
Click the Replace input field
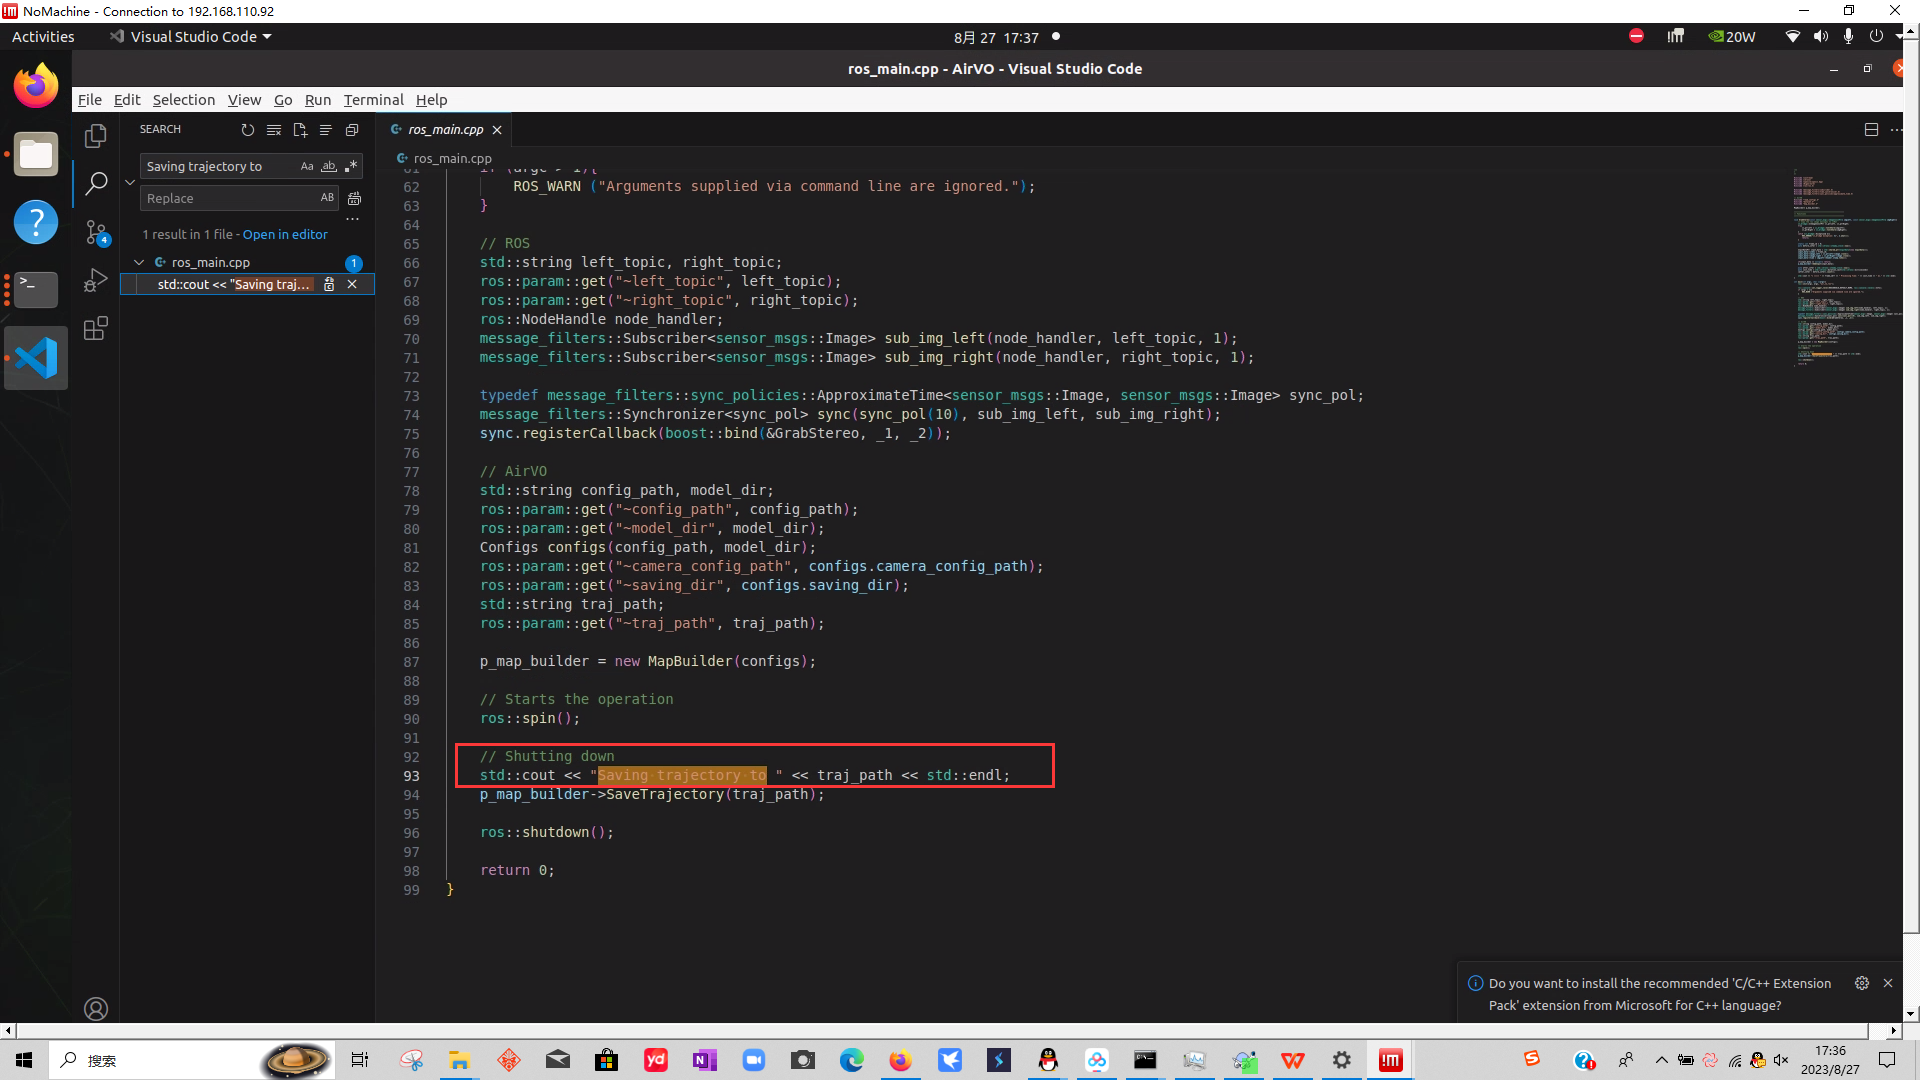coord(228,199)
